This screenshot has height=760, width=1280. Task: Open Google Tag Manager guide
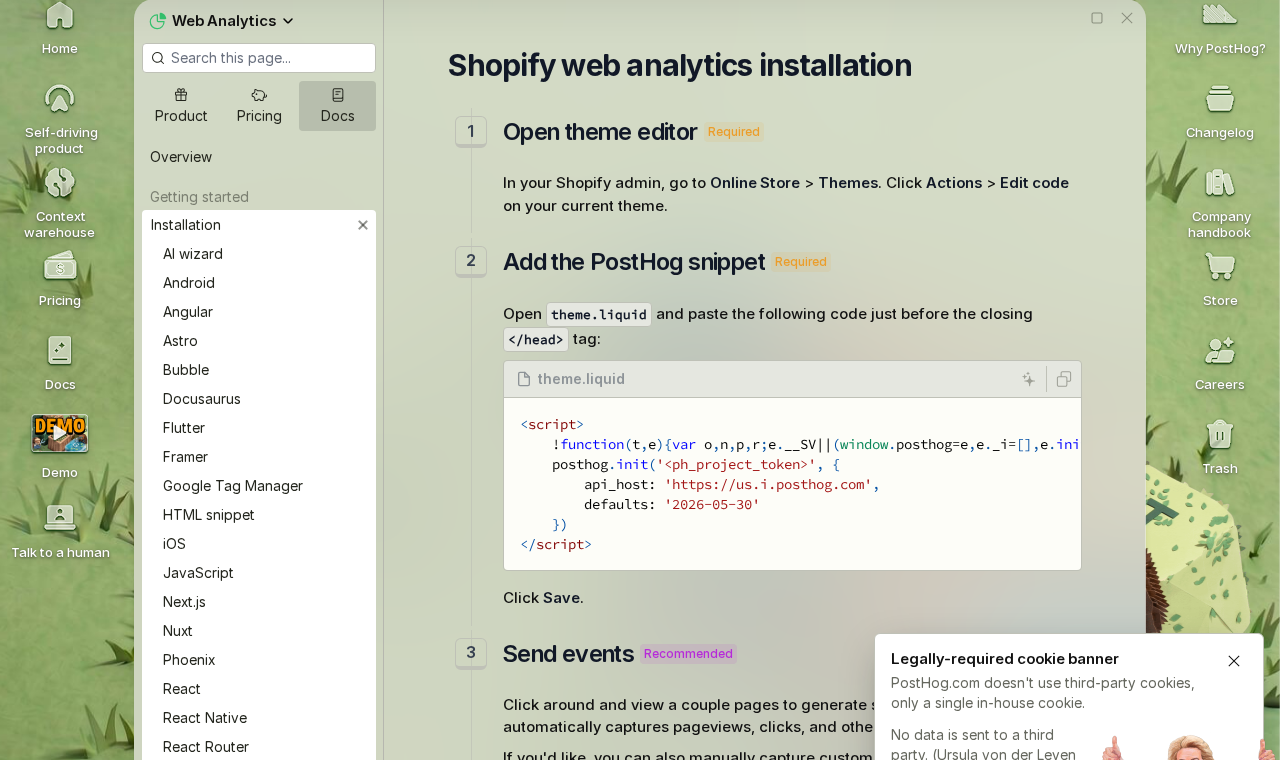click(233, 486)
